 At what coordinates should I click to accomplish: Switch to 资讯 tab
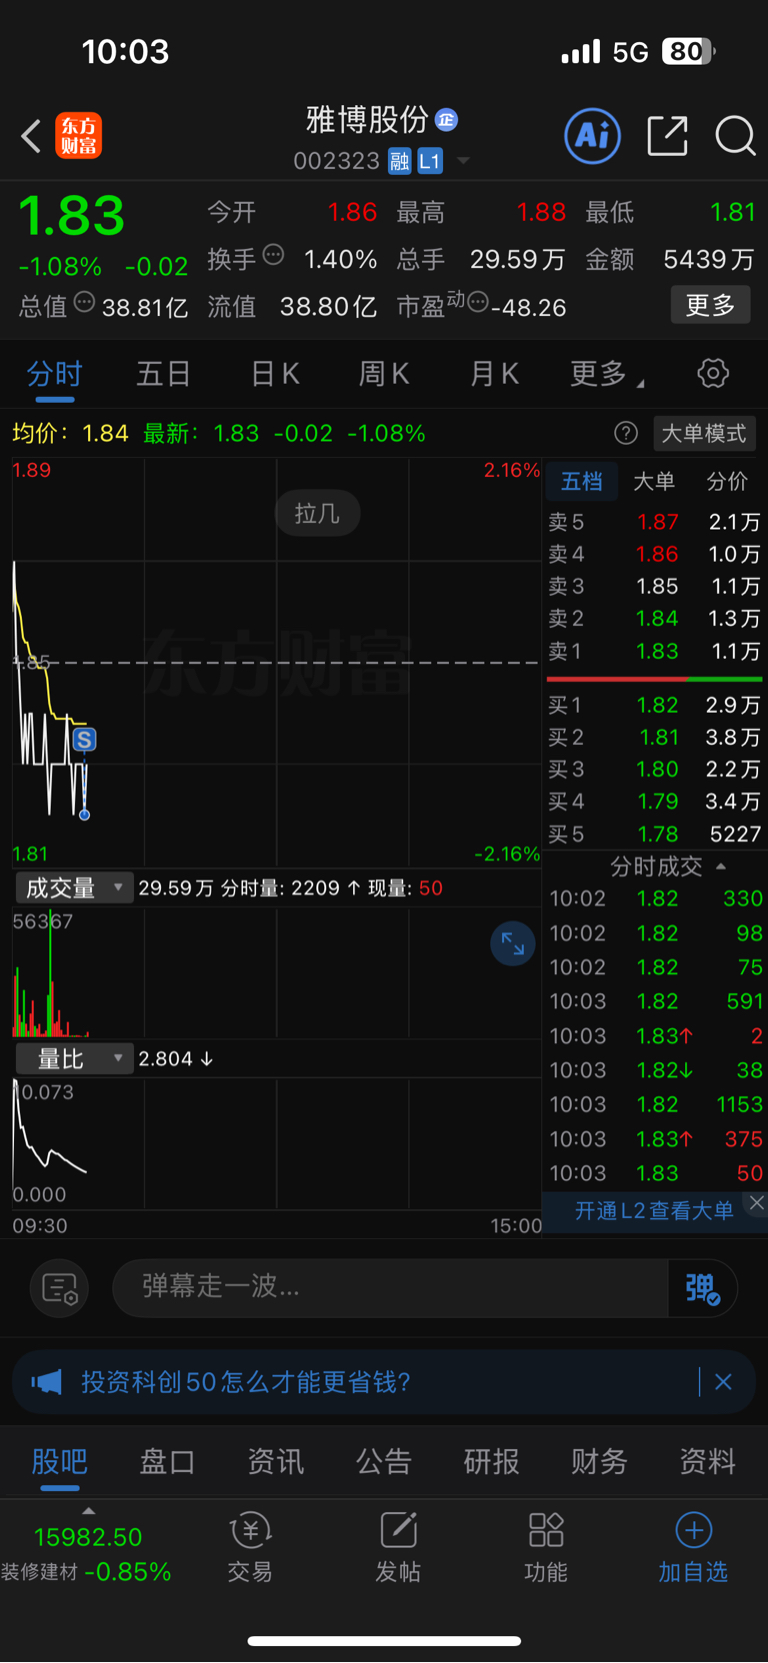tap(275, 1462)
